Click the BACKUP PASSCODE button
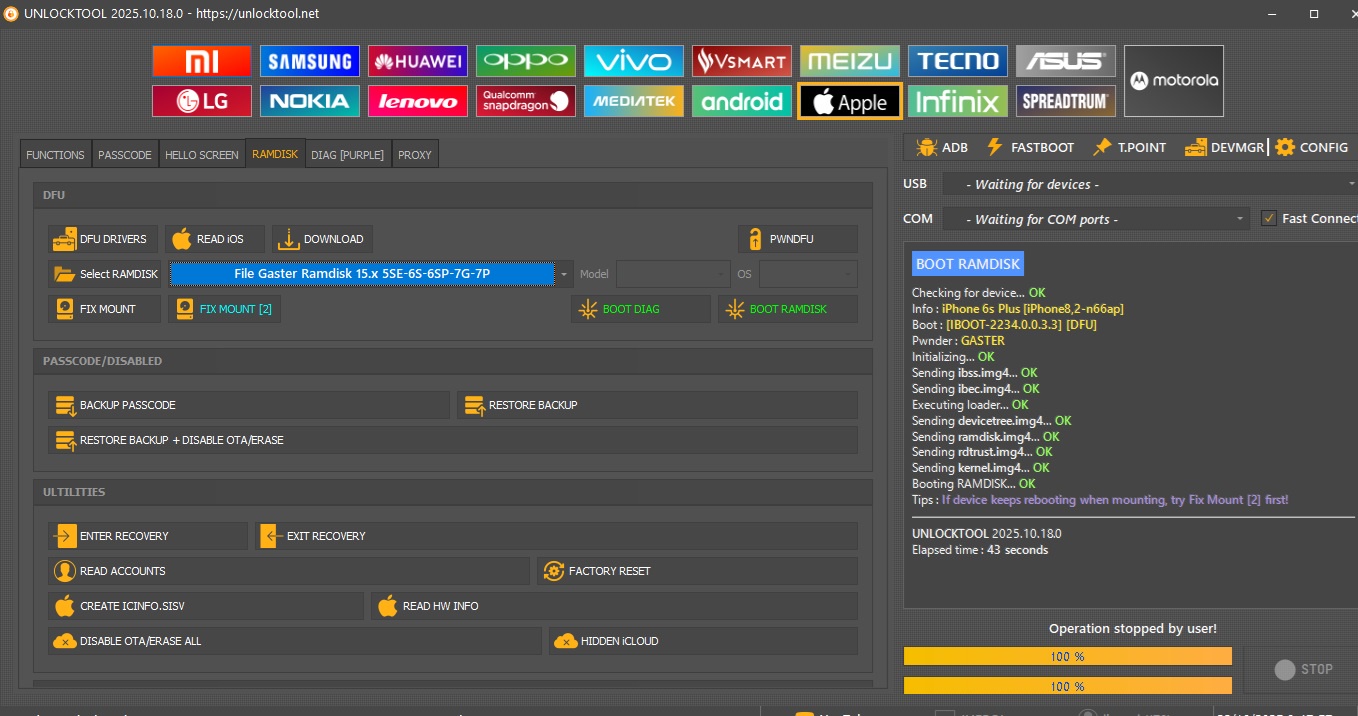 pos(249,405)
